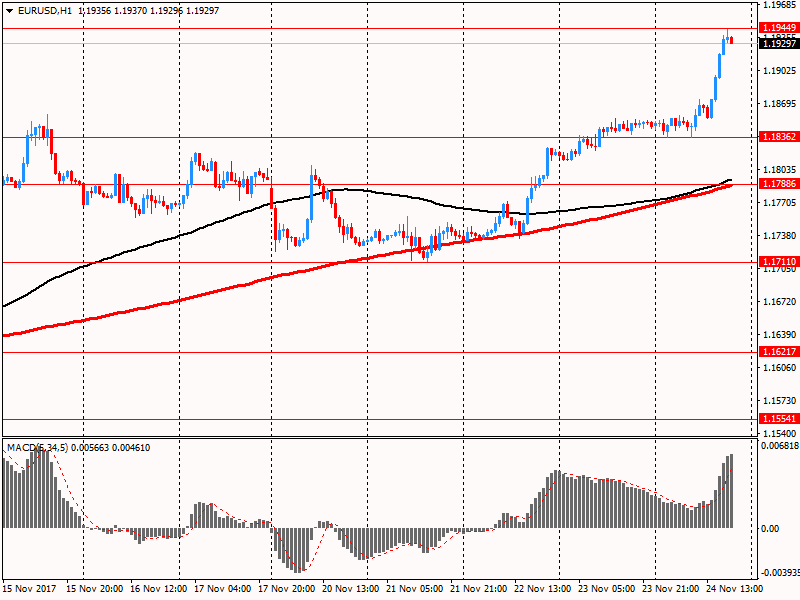Viewport: 800px width, 600px height.
Task: Click the 23 Nov 21:00 time axis label
Action: [671, 589]
